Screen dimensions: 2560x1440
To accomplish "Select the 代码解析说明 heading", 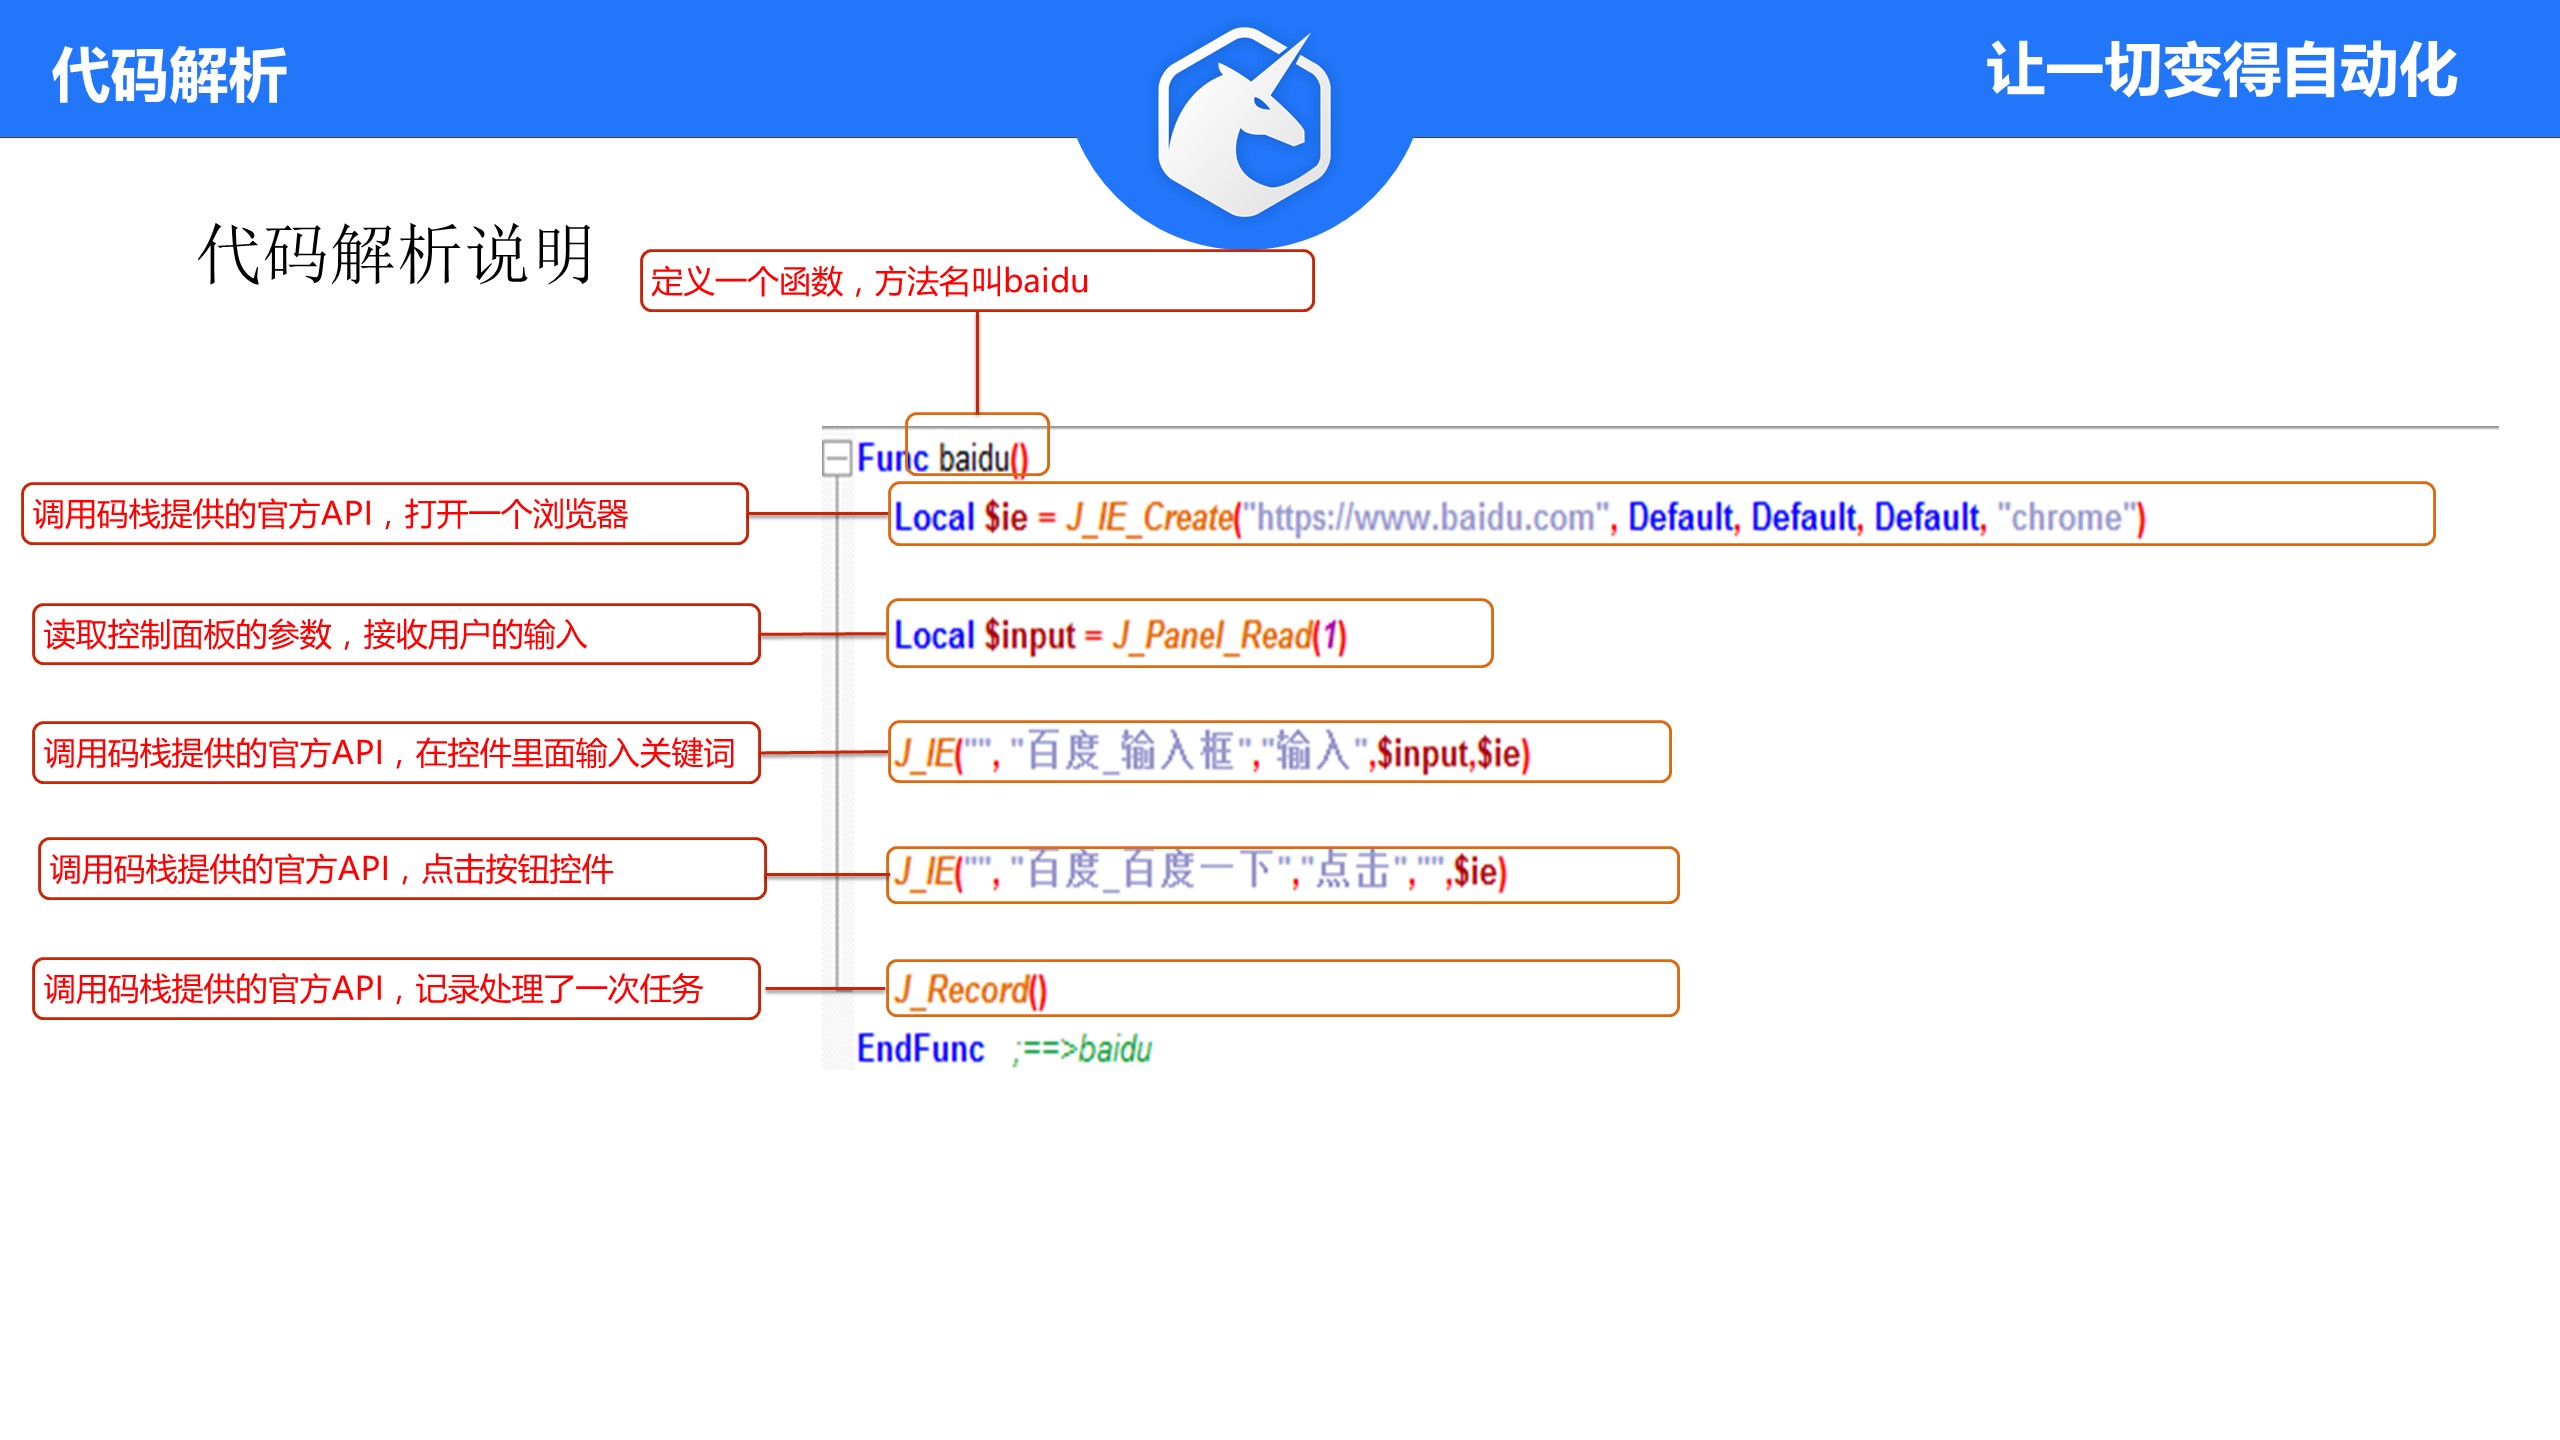I will (x=396, y=254).
